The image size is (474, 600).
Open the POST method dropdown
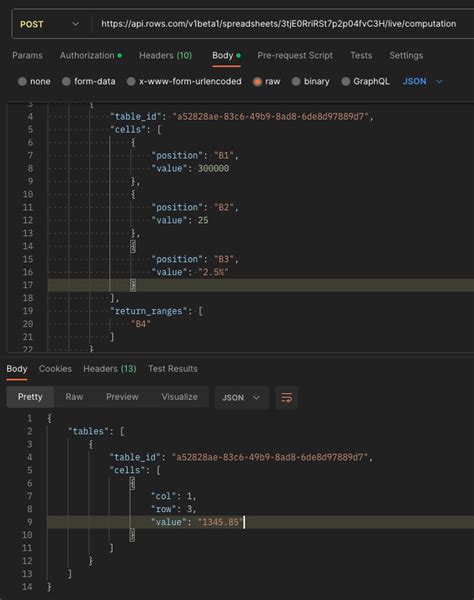click(x=49, y=24)
